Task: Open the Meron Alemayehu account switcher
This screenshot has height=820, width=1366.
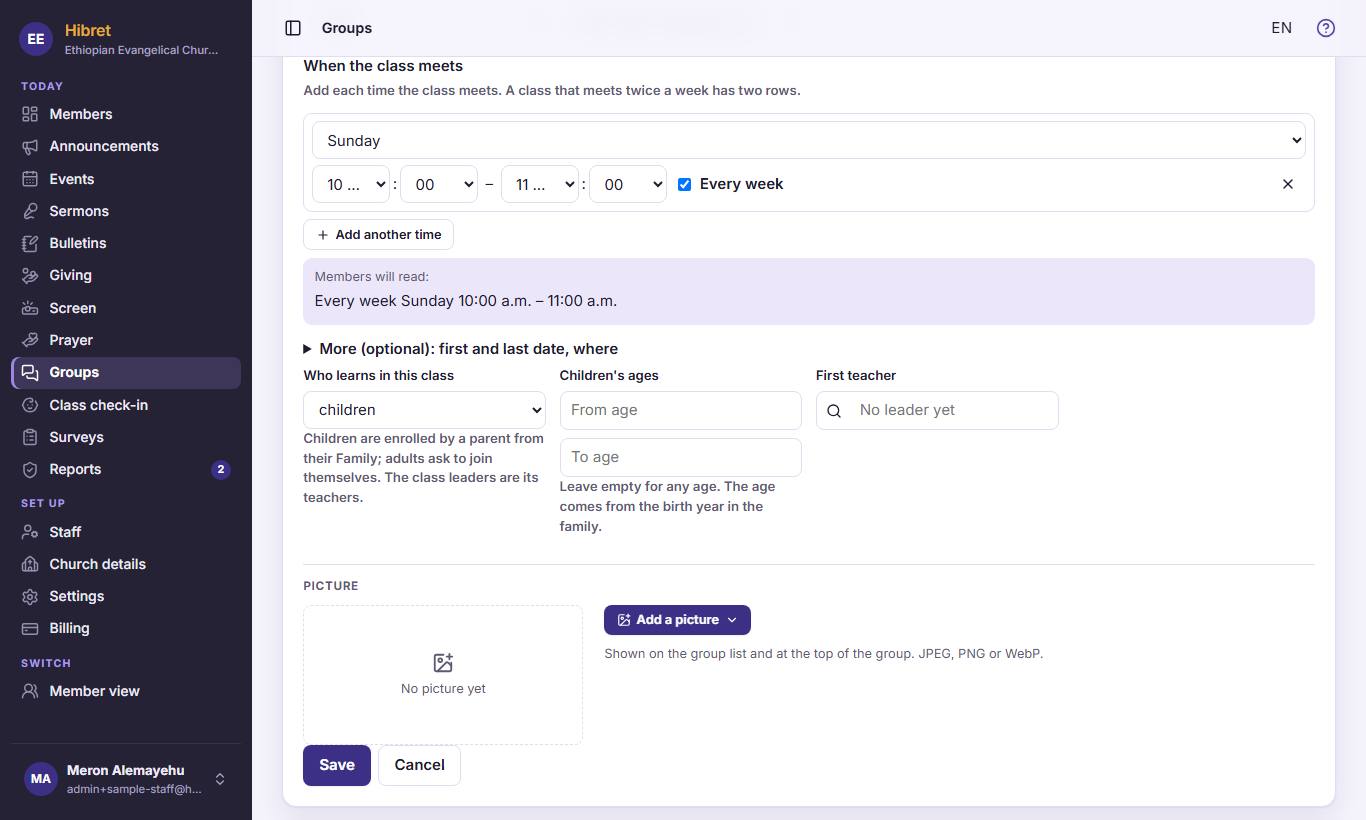Action: 126,779
